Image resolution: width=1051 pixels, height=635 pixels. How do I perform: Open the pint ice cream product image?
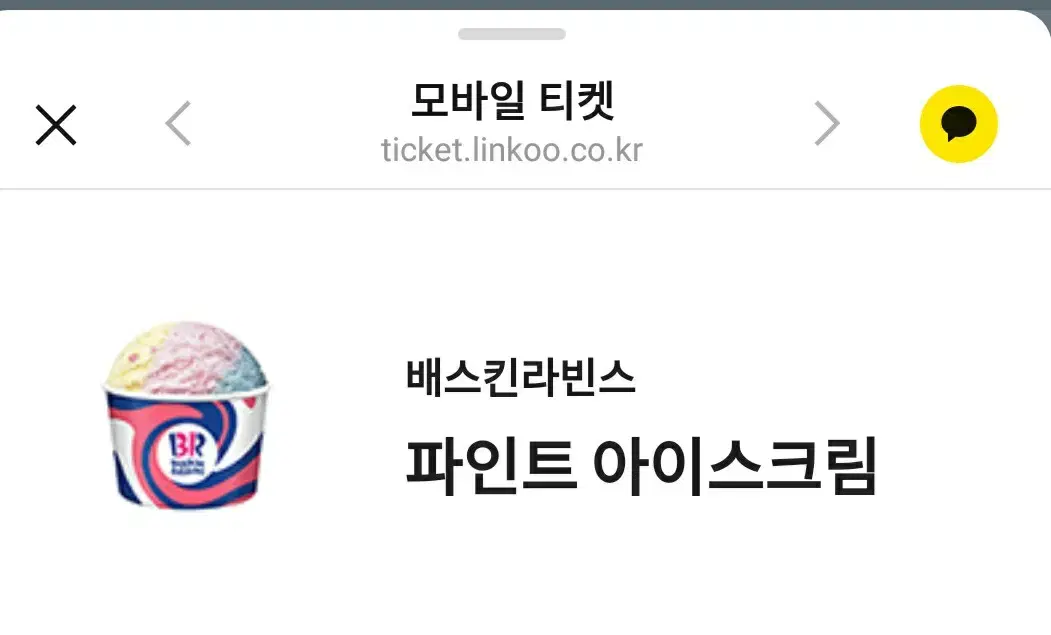point(187,416)
